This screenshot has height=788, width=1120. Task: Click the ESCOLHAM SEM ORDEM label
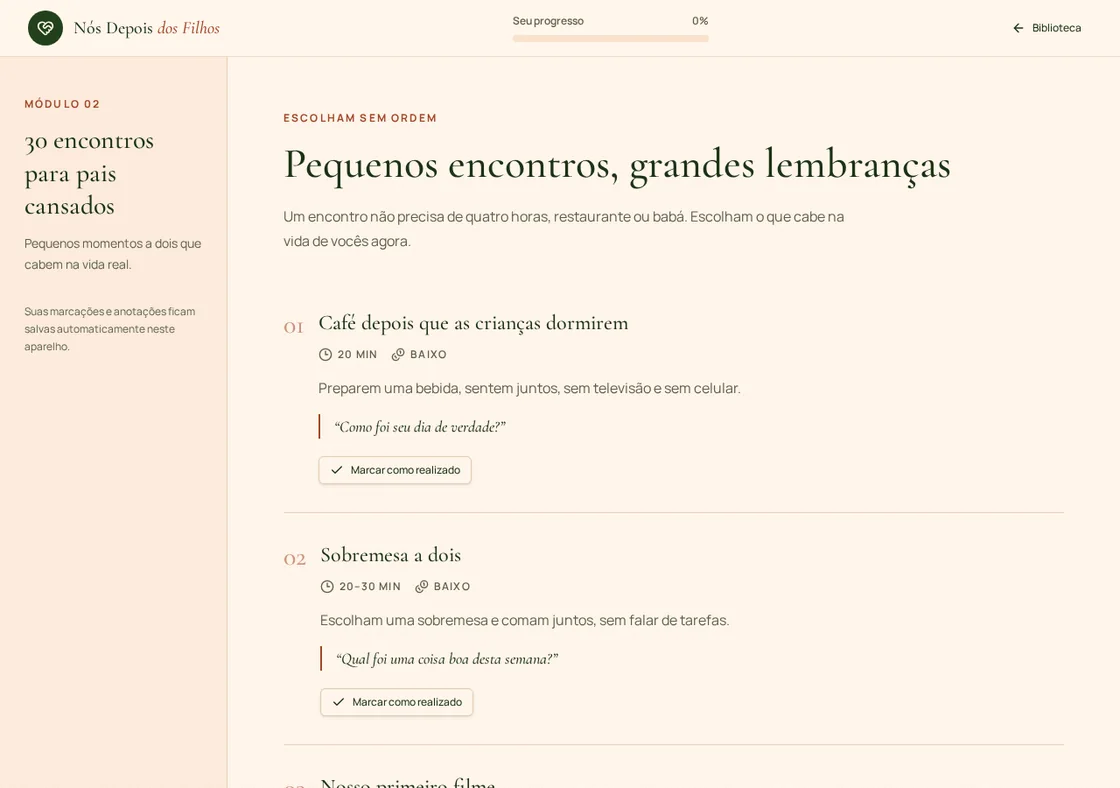360,118
